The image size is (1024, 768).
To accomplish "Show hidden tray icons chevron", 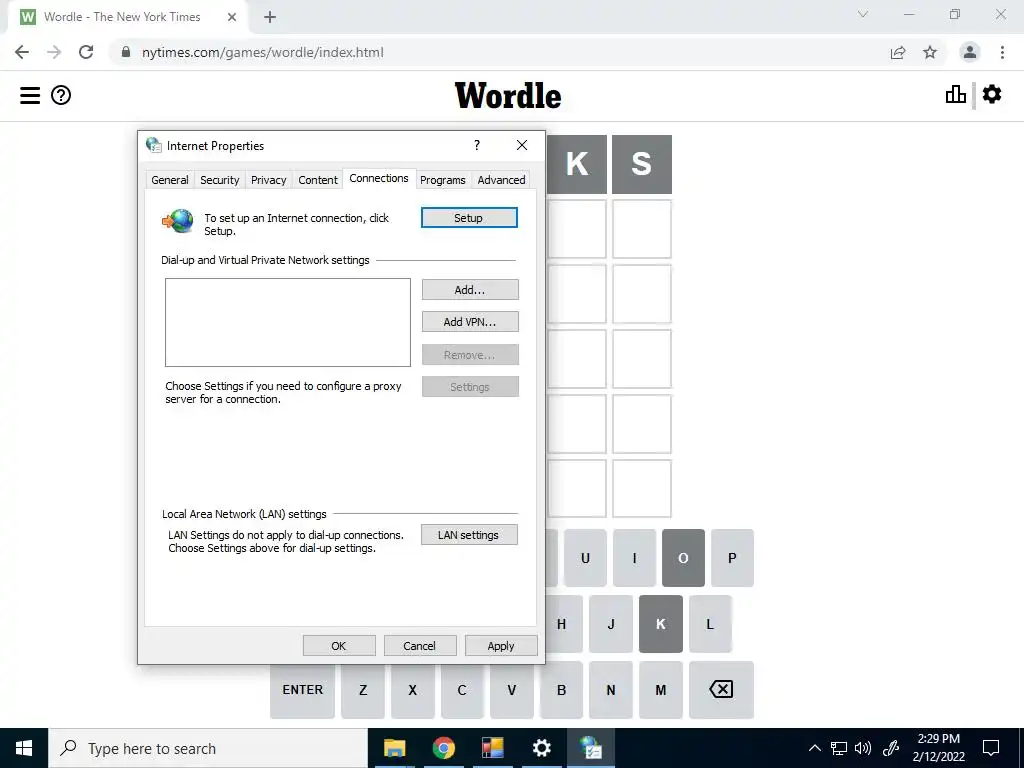I will pyautogui.click(x=814, y=748).
